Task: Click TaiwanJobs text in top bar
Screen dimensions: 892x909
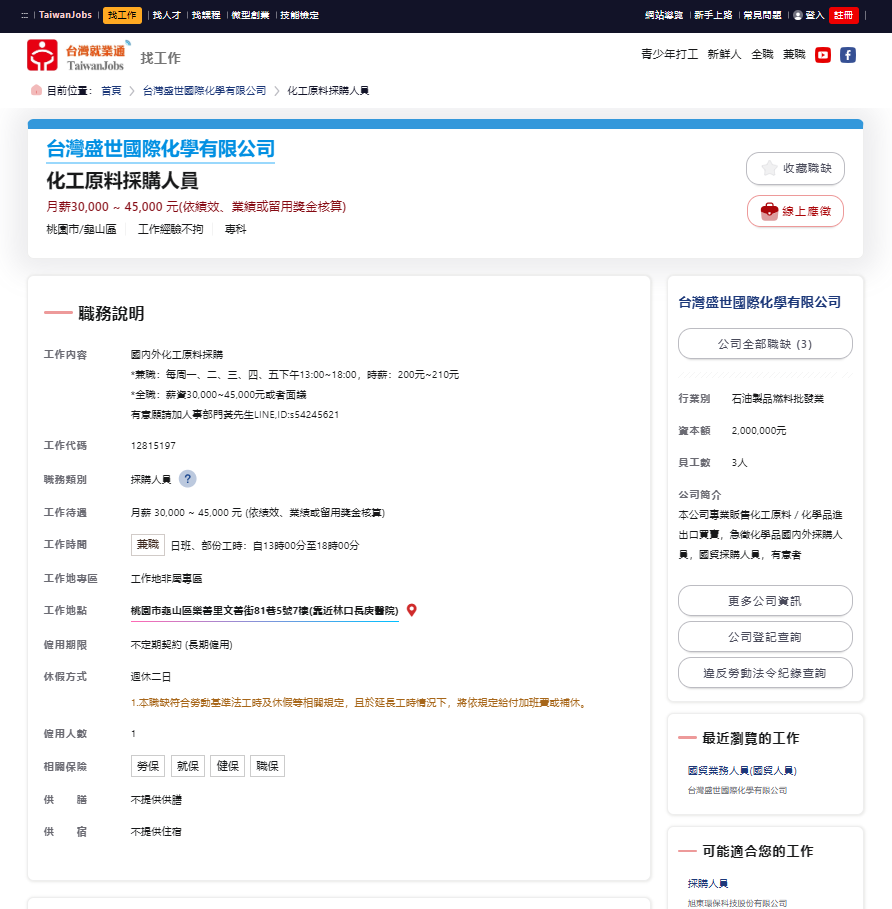Action: (65, 15)
